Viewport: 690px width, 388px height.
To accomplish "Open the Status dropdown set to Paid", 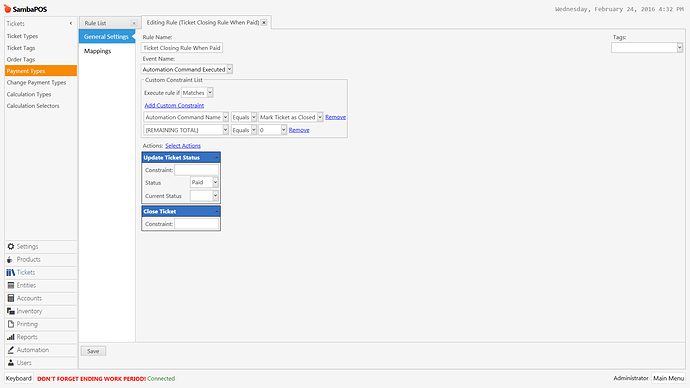I will (215, 182).
